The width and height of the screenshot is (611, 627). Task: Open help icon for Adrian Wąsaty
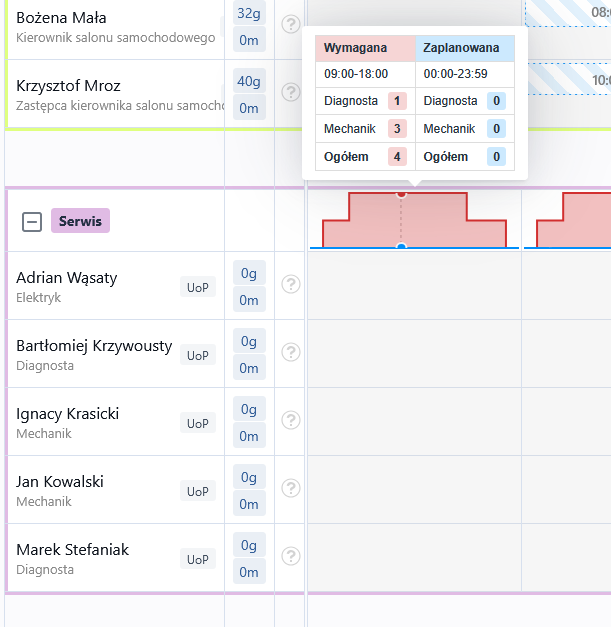pos(291,284)
